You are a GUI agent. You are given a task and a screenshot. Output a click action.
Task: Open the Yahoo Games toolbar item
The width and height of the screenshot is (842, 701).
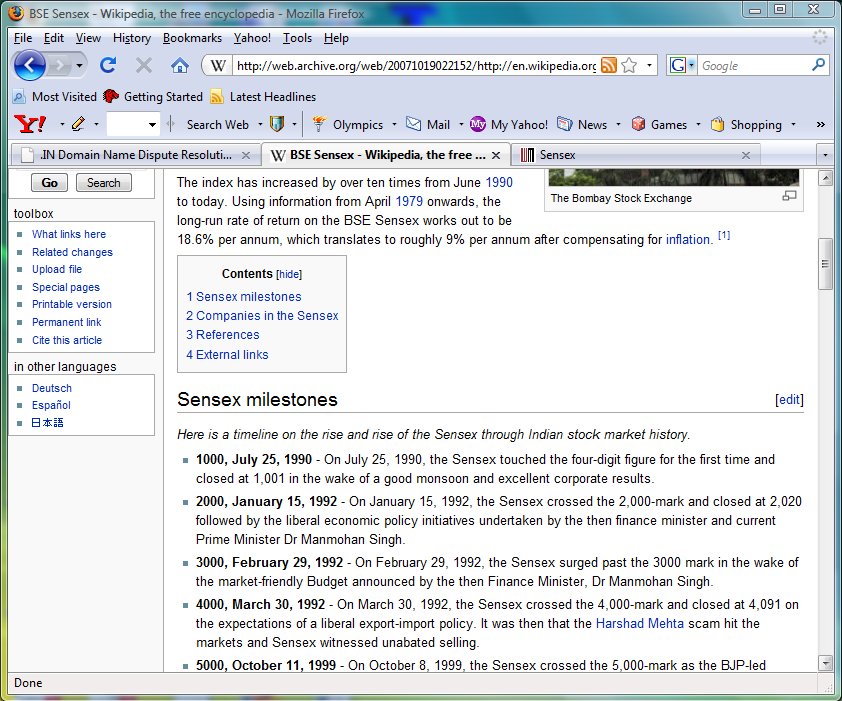pyautogui.click(x=659, y=125)
